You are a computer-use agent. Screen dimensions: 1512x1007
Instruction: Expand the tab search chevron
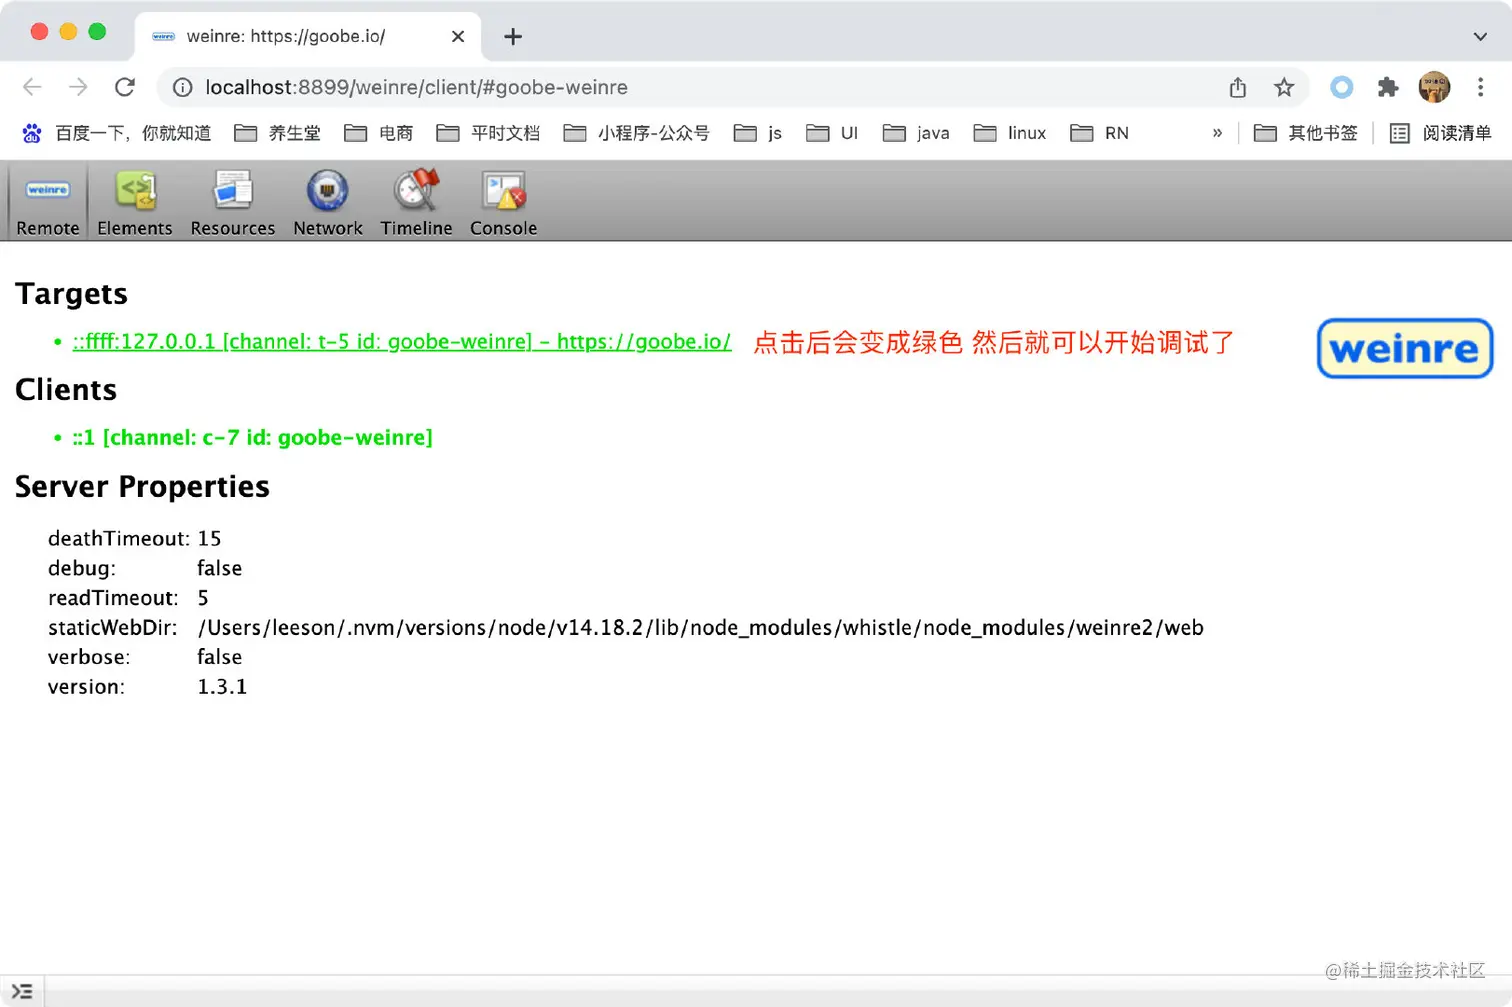[x=1480, y=37]
